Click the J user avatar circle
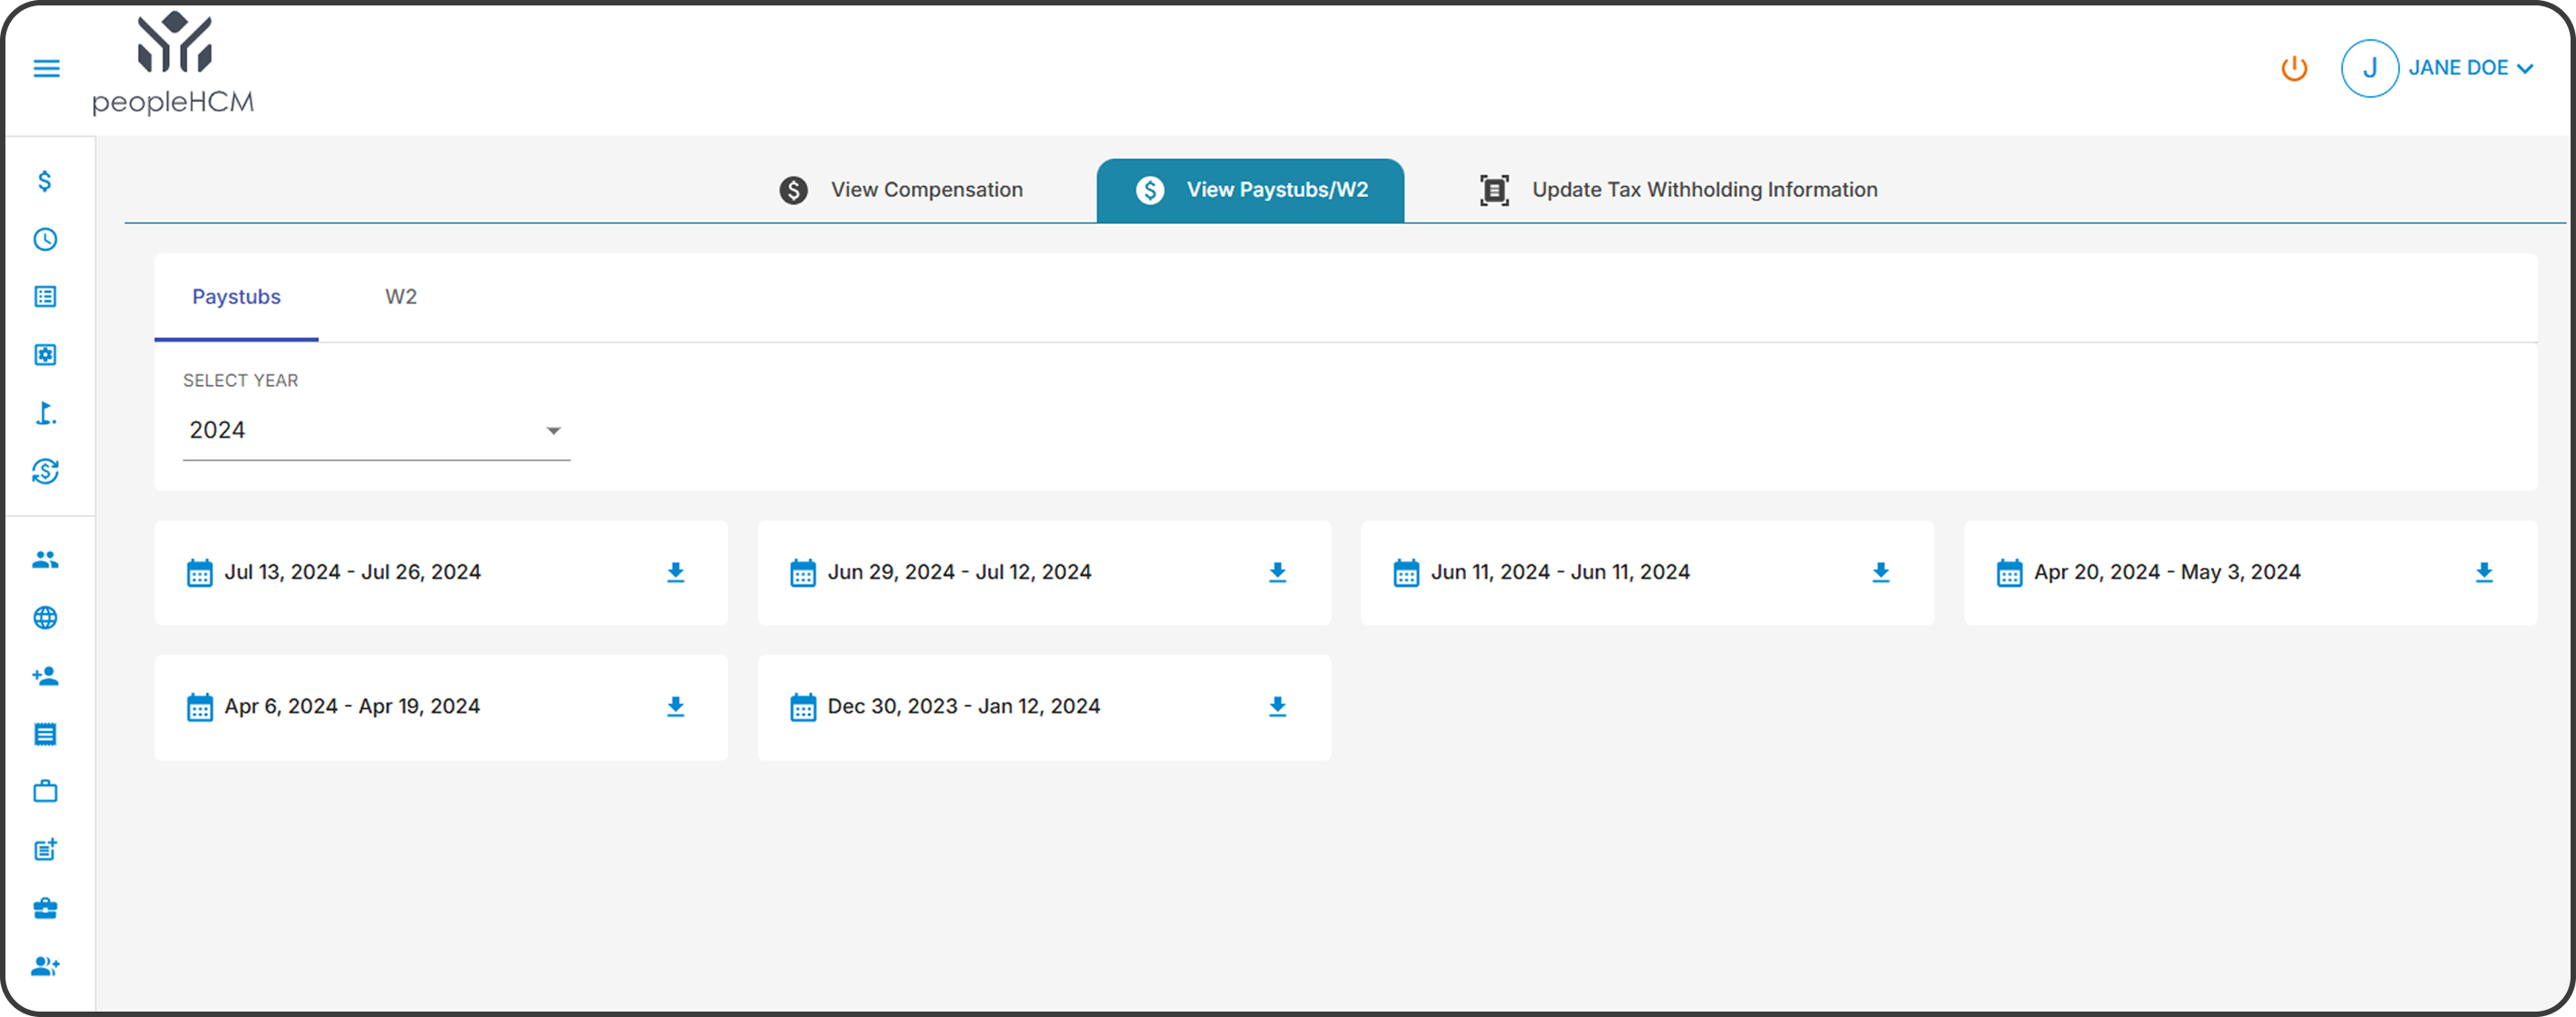Screen dimensions: 2576x1017 click(2369, 68)
